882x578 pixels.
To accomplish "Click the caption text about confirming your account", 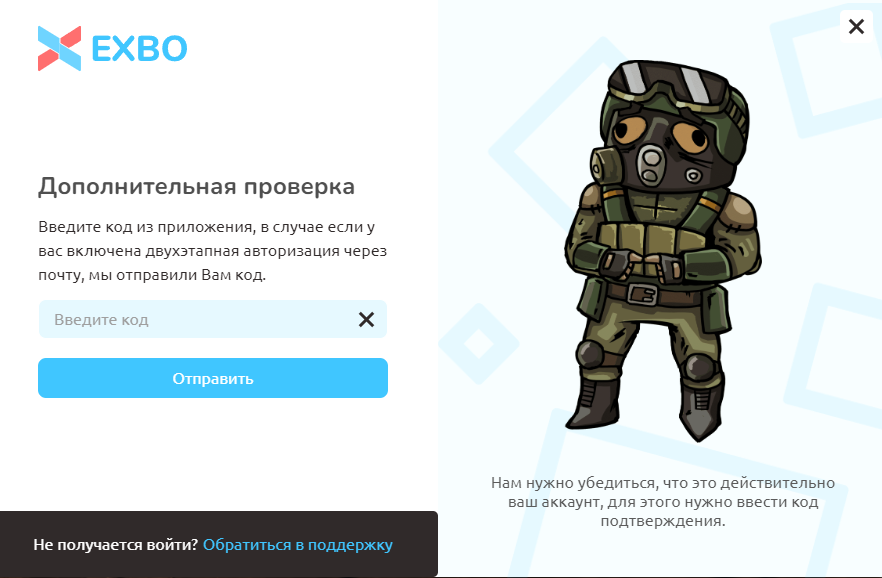I will (x=663, y=502).
